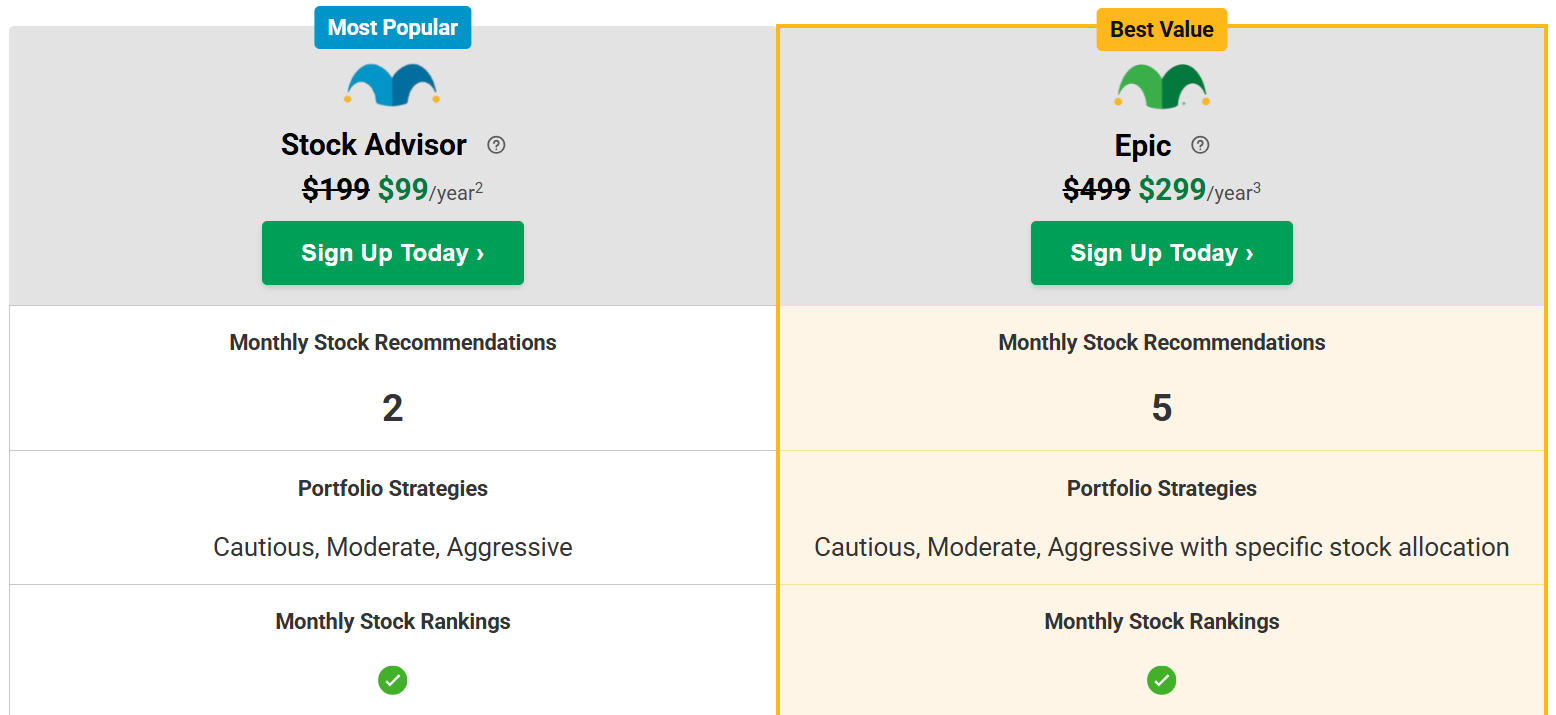Open the help tooltip beside Epic
The width and height of the screenshot is (1556, 715).
pos(1200,145)
